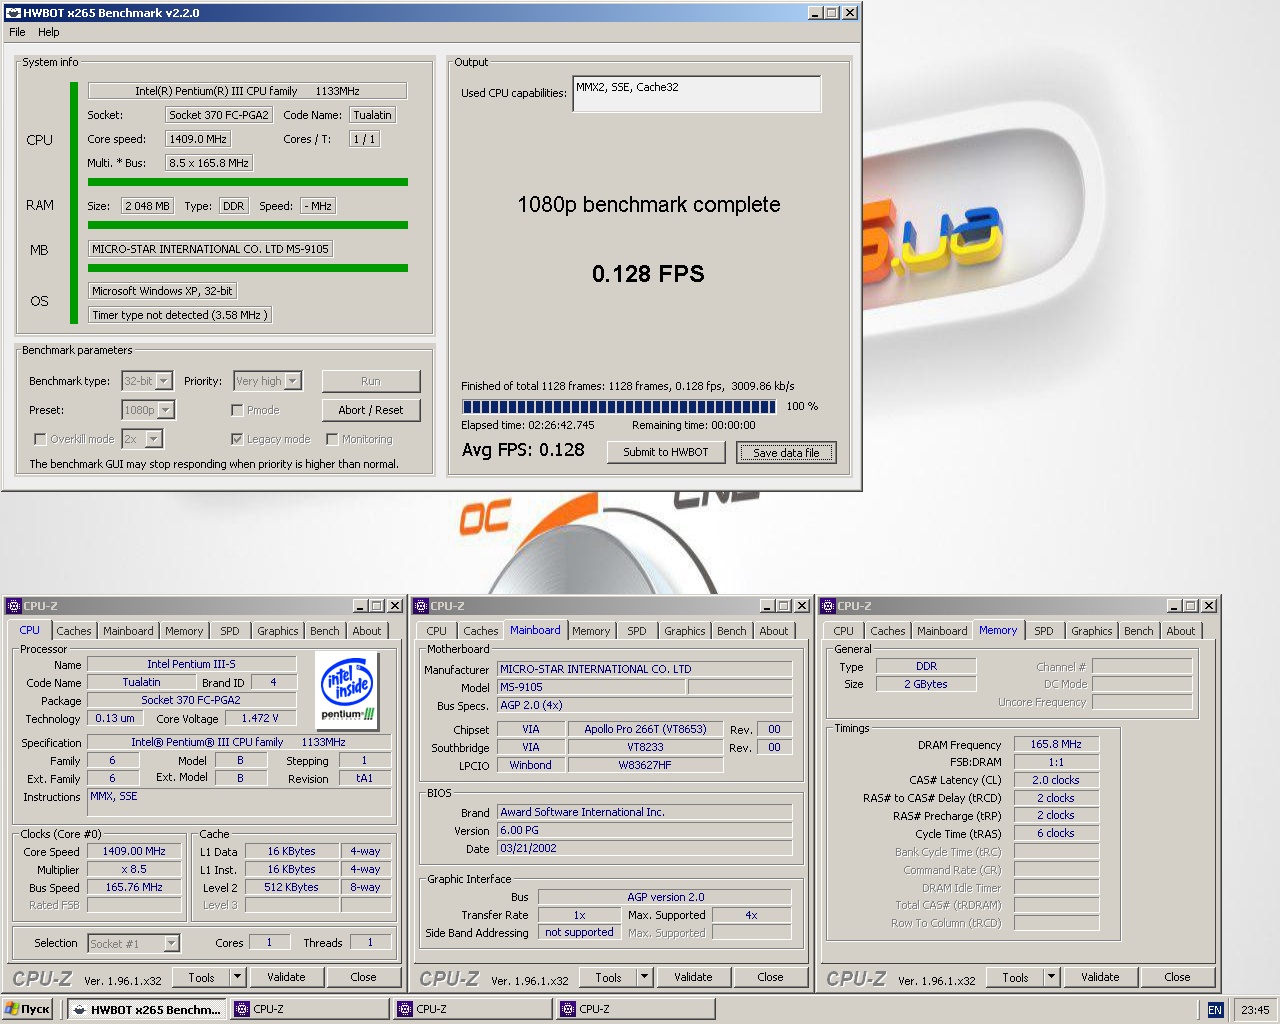Click Close in the first CPU-Z window
The height and width of the screenshot is (1024, 1280).
click(363, 977)
